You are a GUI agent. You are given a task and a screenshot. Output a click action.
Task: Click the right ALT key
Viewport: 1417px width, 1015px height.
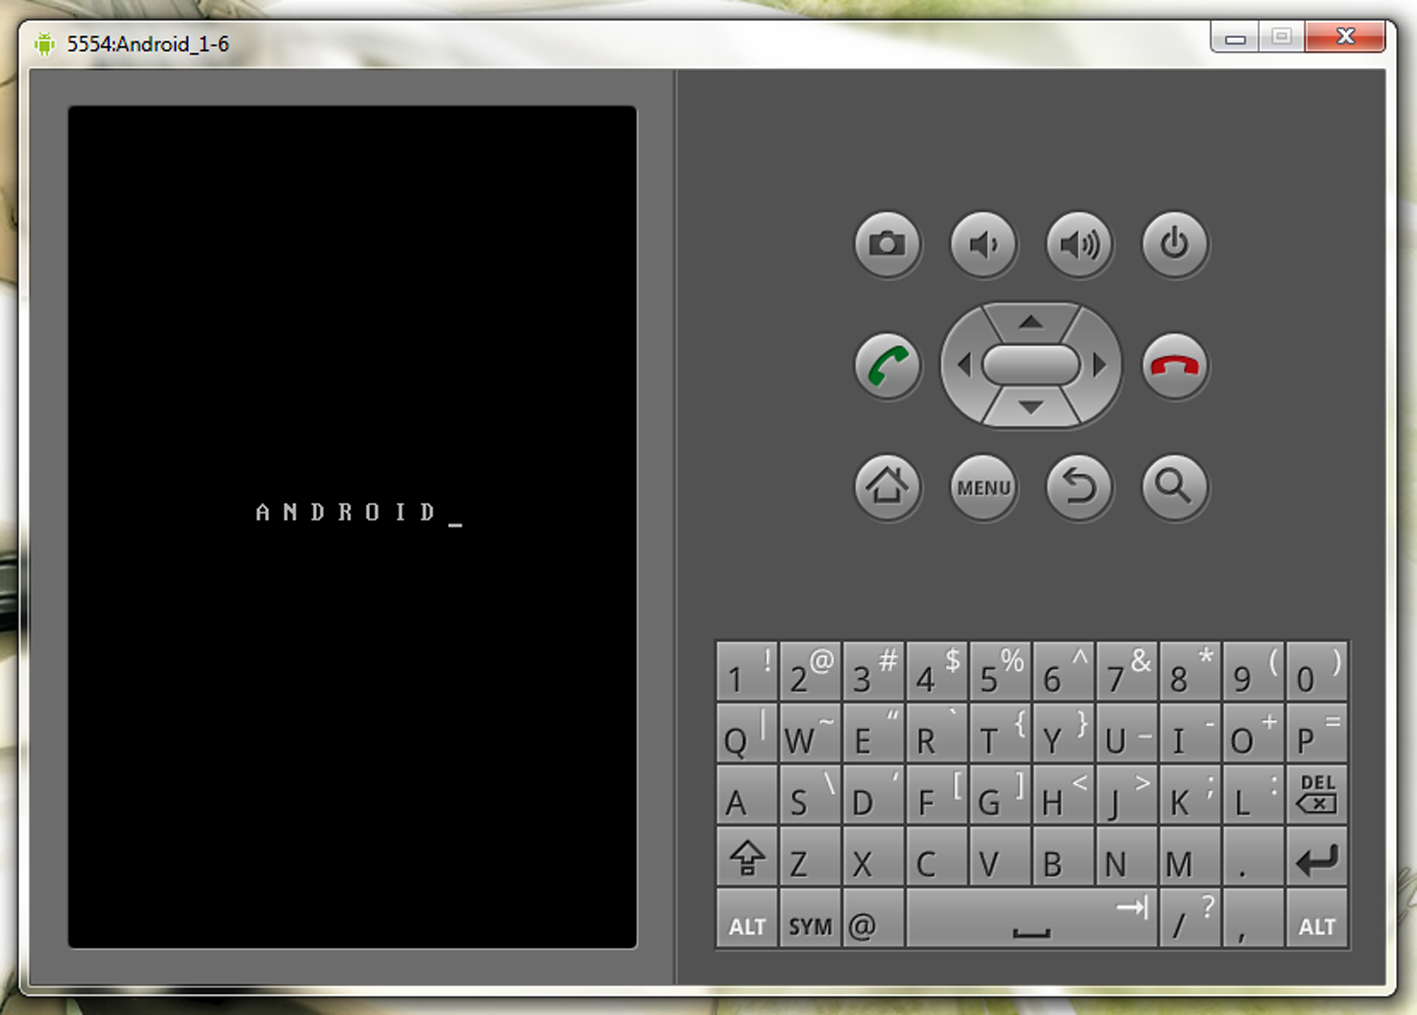point(1317,918)
